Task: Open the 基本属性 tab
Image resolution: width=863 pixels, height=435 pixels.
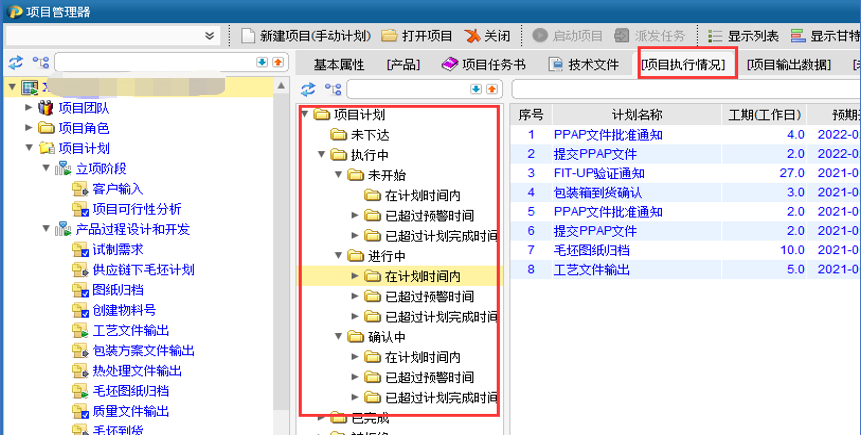Action: pos(338,64)
